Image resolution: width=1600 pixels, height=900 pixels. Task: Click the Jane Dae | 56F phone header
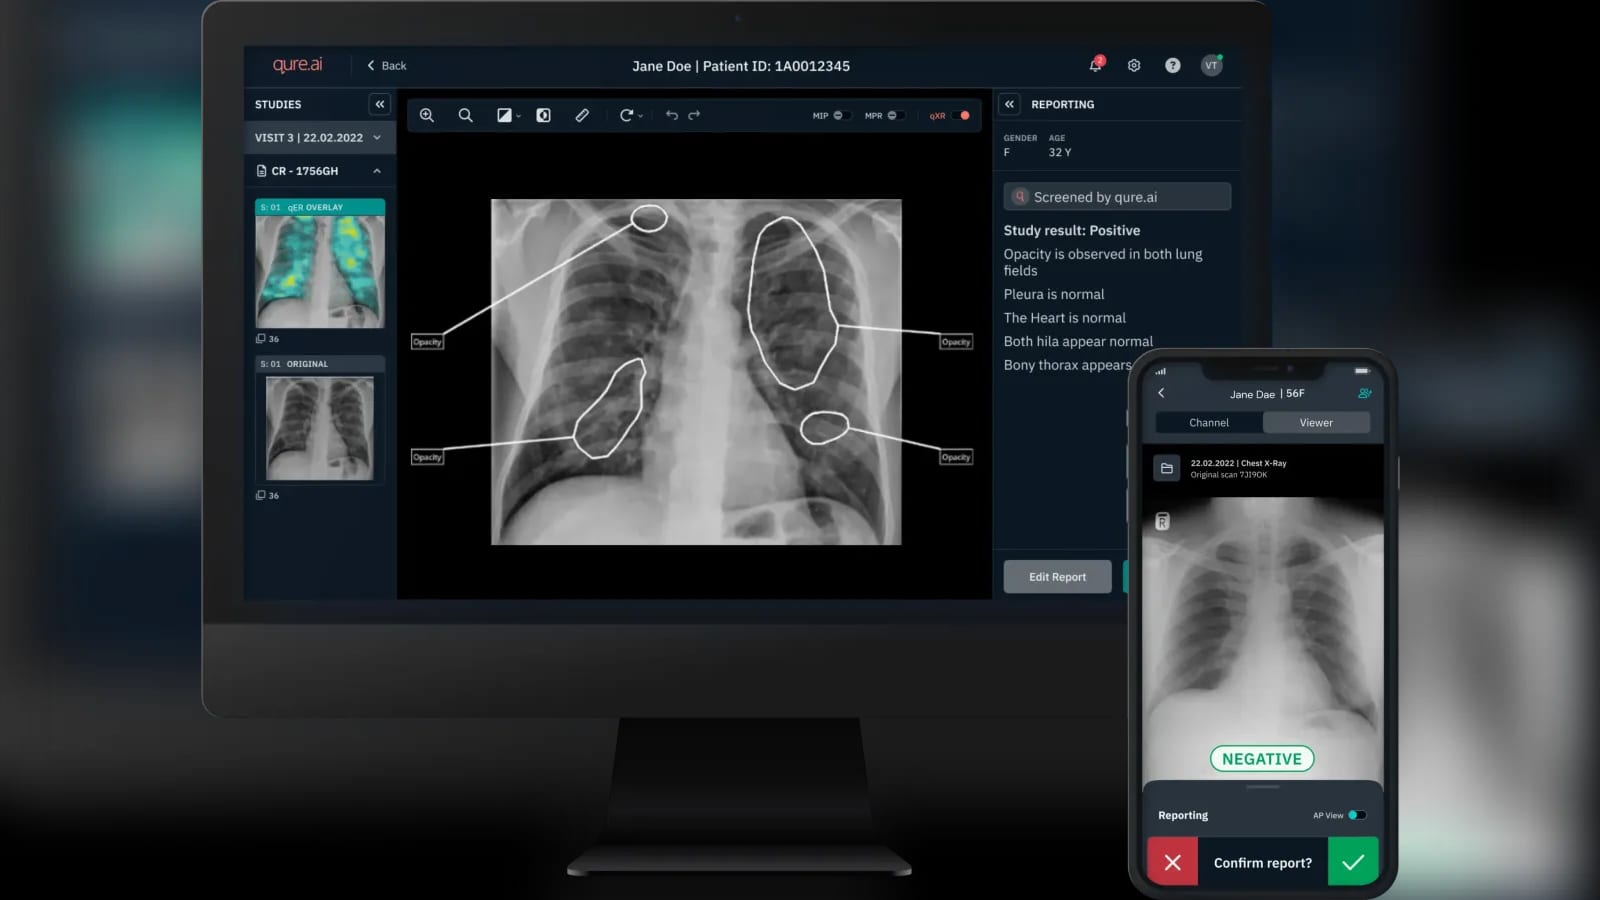coord(1267,394)
